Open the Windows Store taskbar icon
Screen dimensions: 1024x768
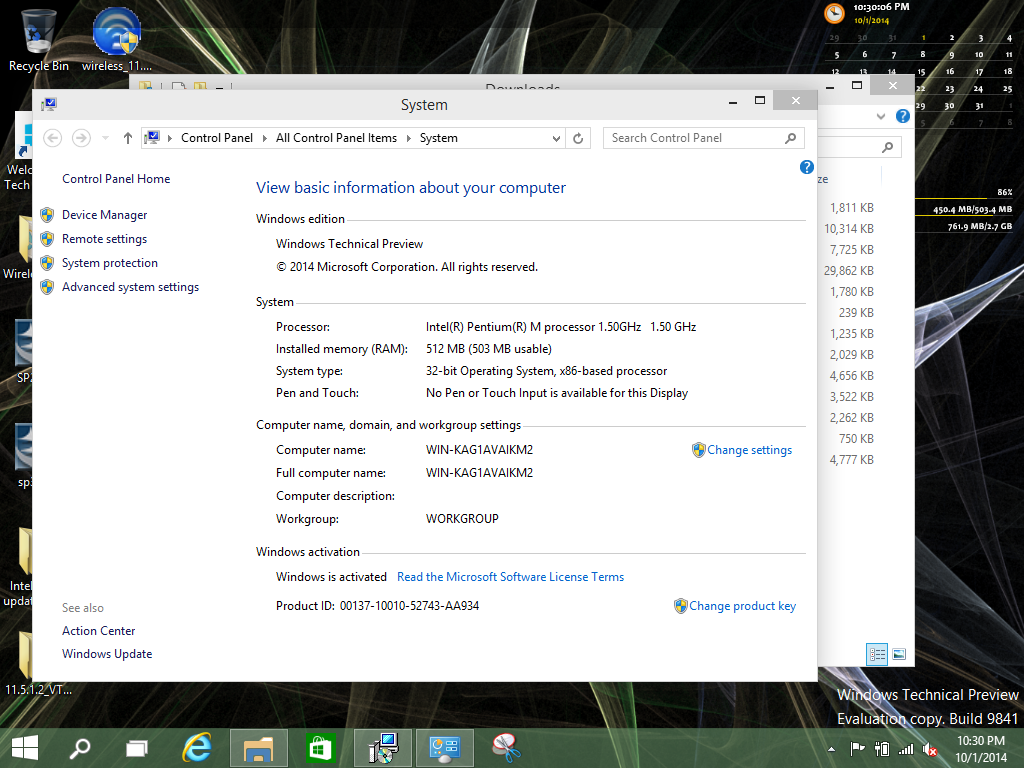tap(320, 748)
